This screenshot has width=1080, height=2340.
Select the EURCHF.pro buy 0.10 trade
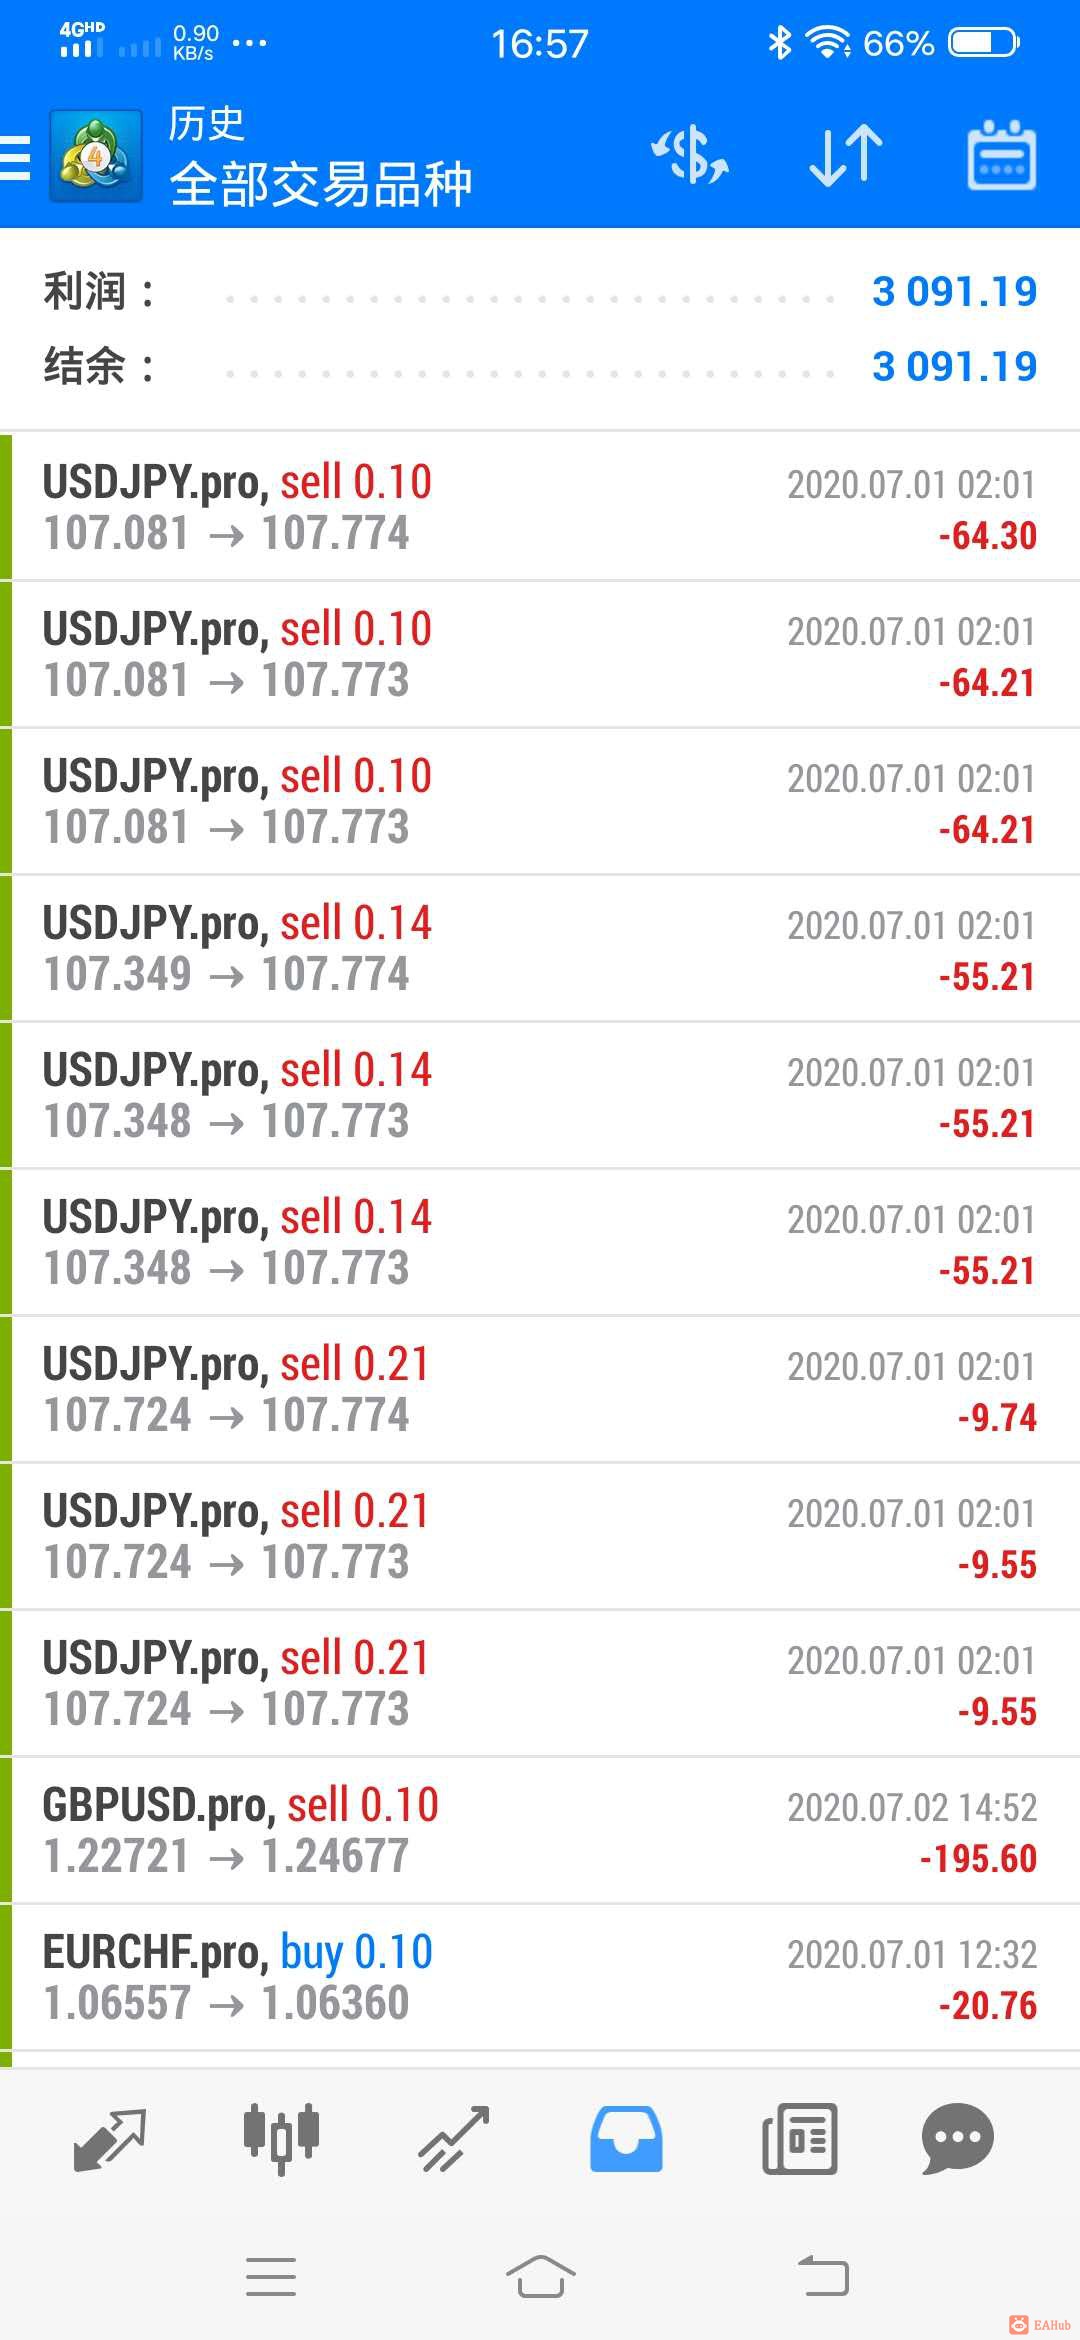[x=540, y=1977]
